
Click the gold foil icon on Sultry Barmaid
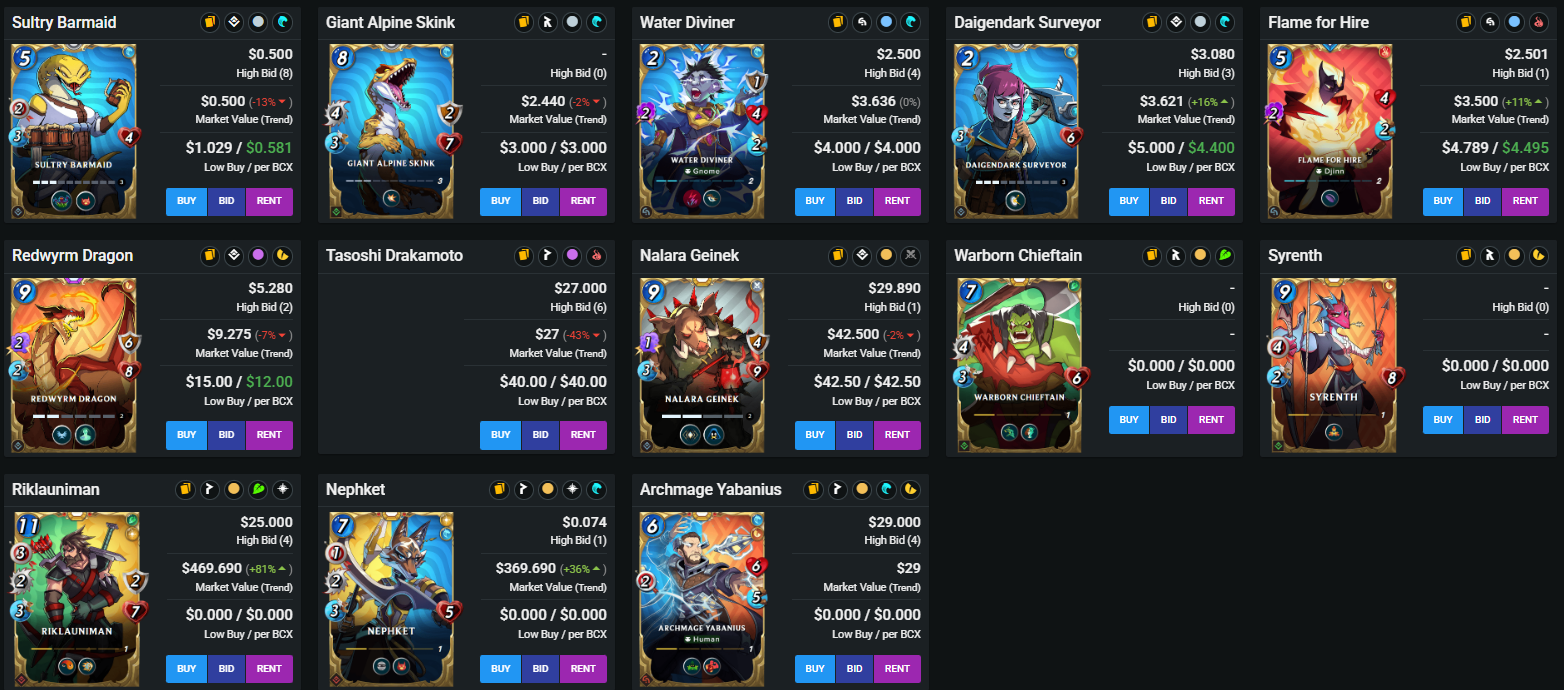tap(210, 22)
